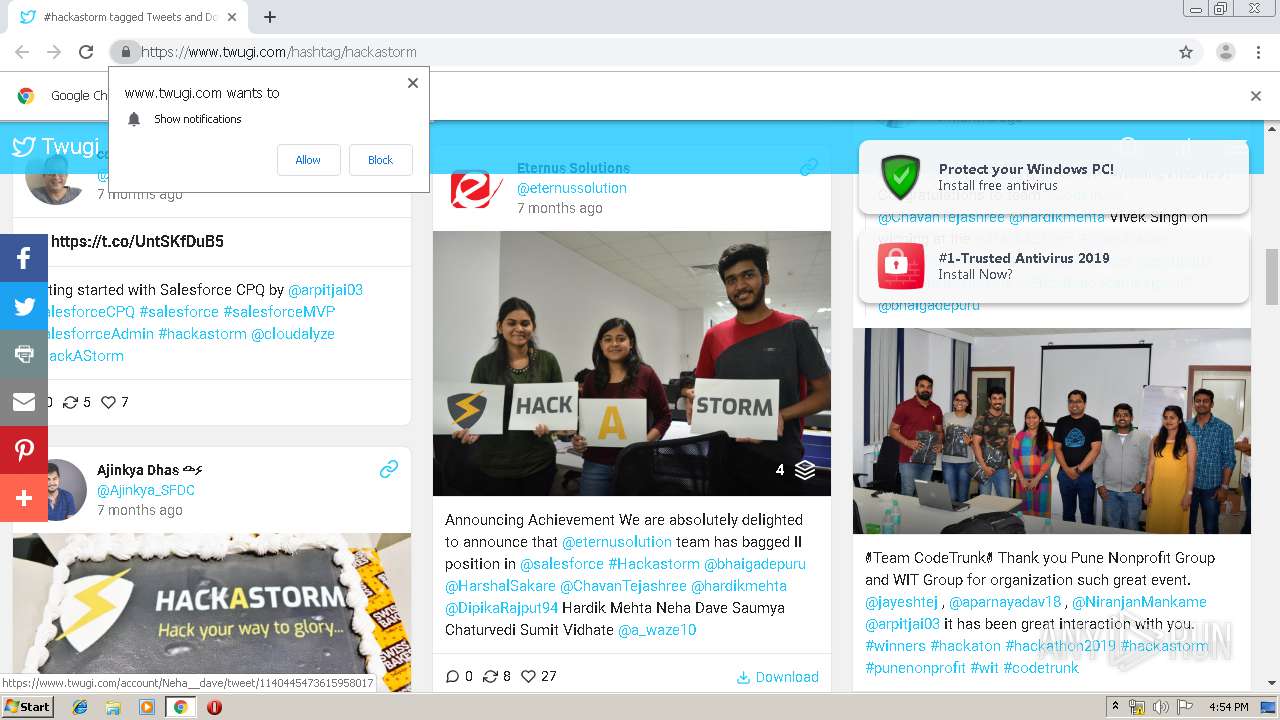View site information lock icon

(125, 52)
